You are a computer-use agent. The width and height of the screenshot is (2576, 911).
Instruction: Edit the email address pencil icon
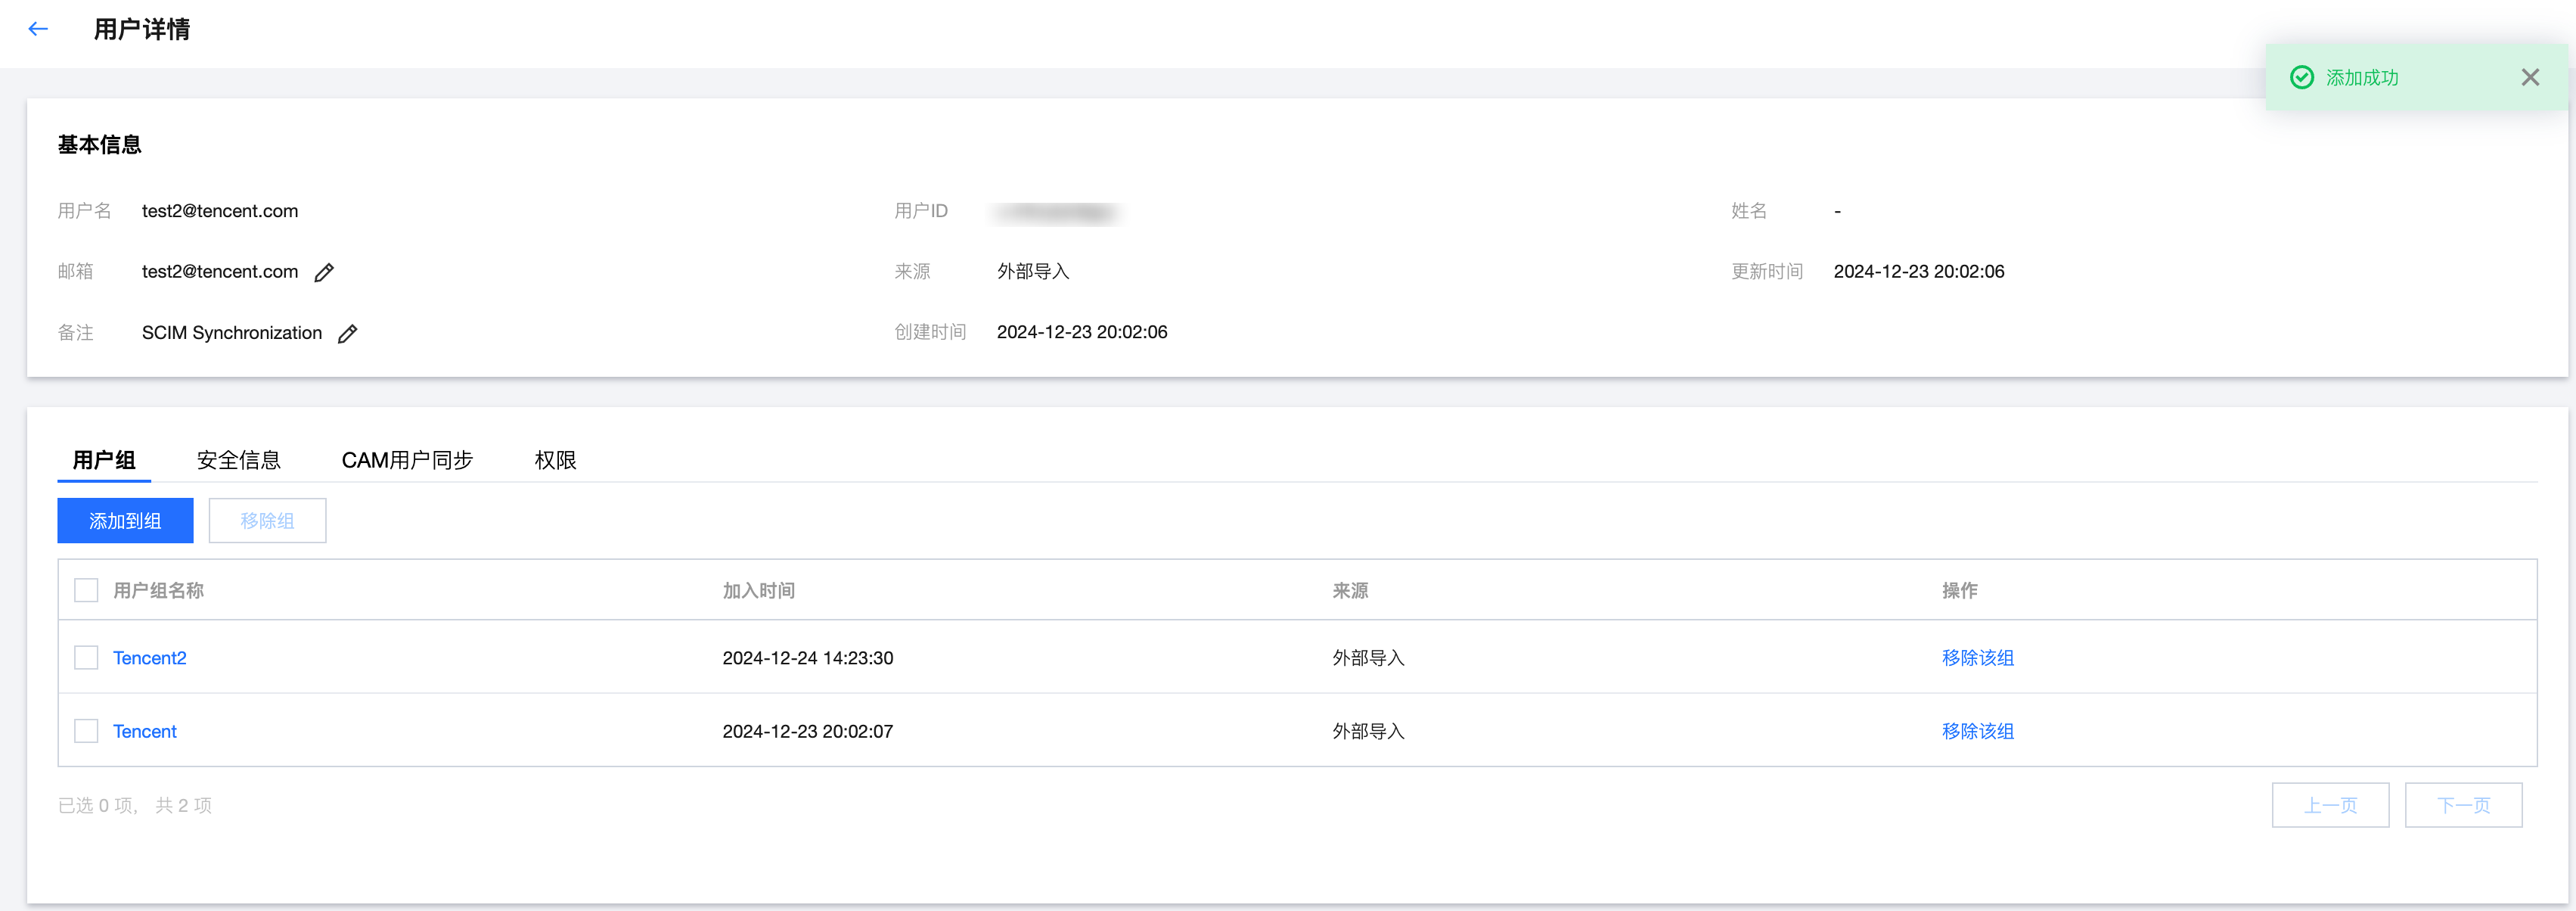point(324,272)
